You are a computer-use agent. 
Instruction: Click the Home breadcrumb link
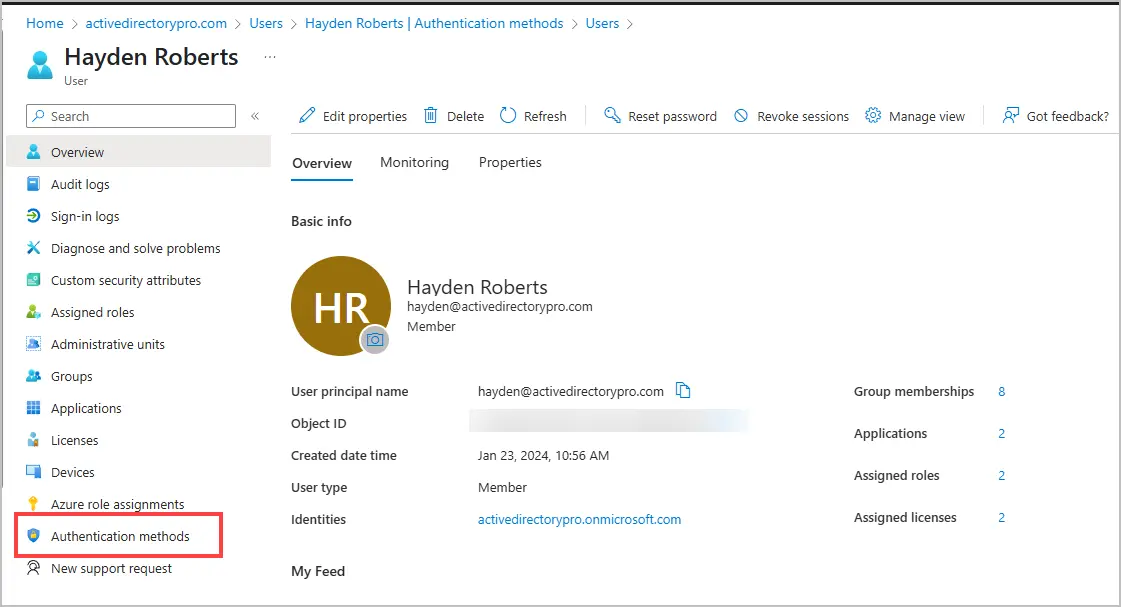tap(45, 23)
